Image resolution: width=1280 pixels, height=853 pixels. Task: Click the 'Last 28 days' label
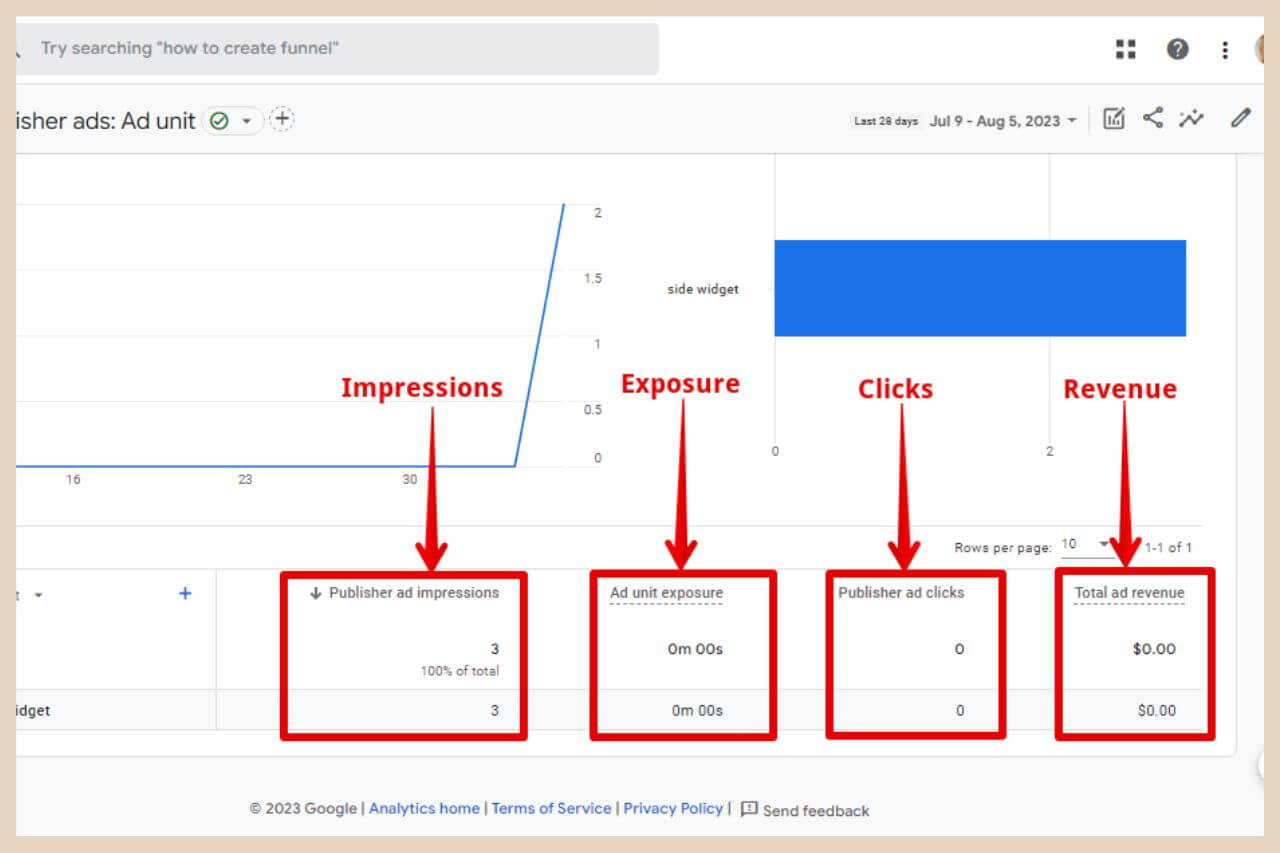886,121
